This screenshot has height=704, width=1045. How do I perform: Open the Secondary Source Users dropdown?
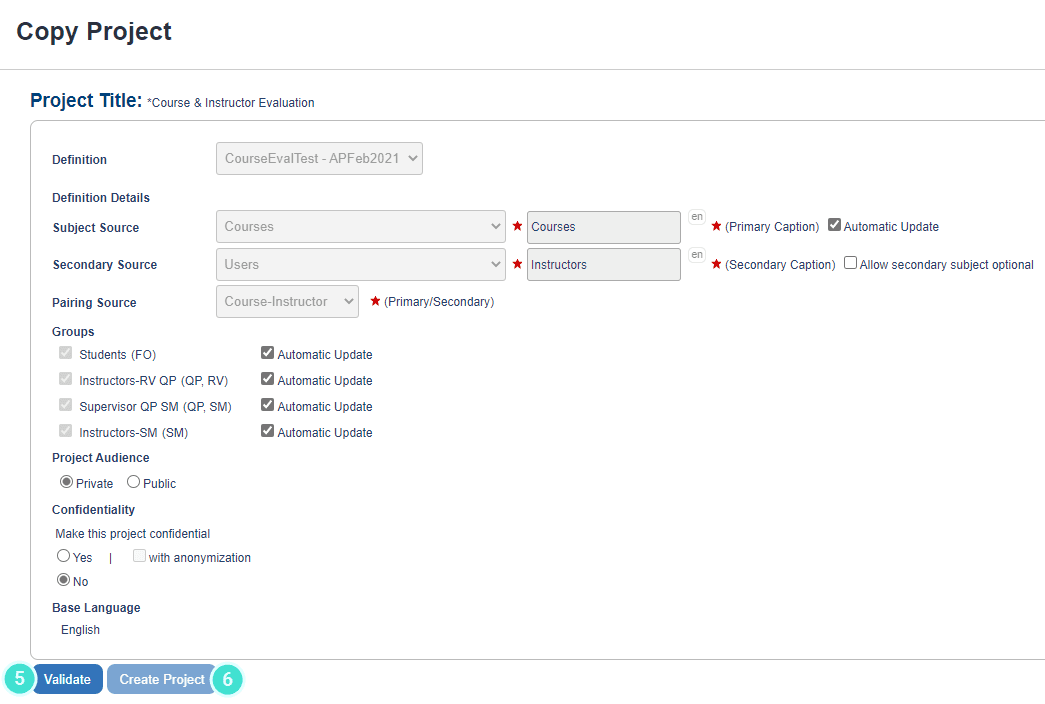tap(361, 265)
